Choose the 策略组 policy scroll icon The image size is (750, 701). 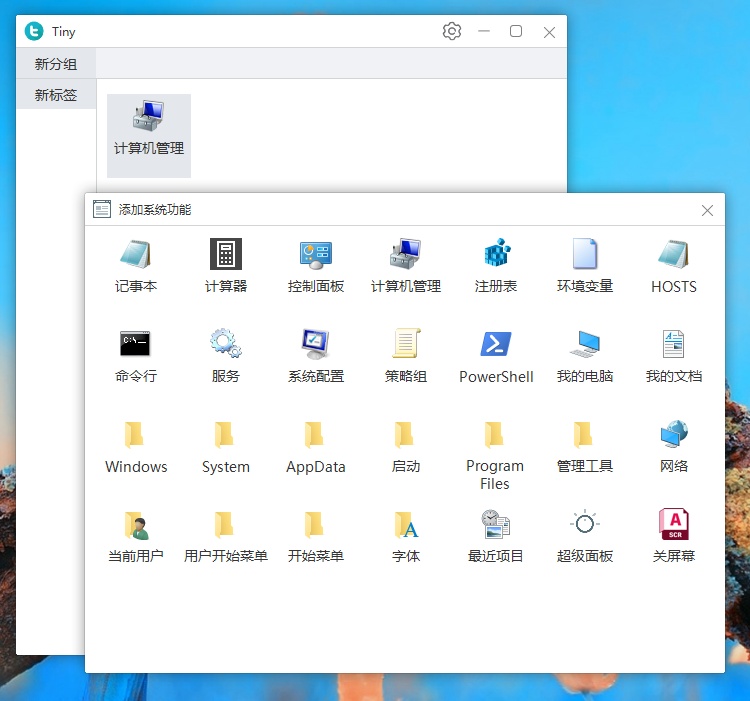tap(405, 345)
